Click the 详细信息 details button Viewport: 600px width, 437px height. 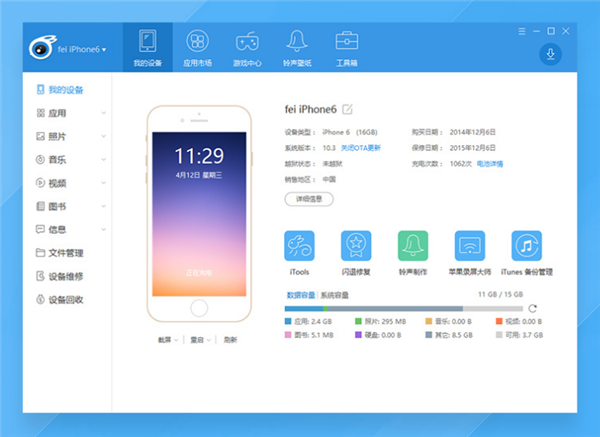[x=309, y=199]
